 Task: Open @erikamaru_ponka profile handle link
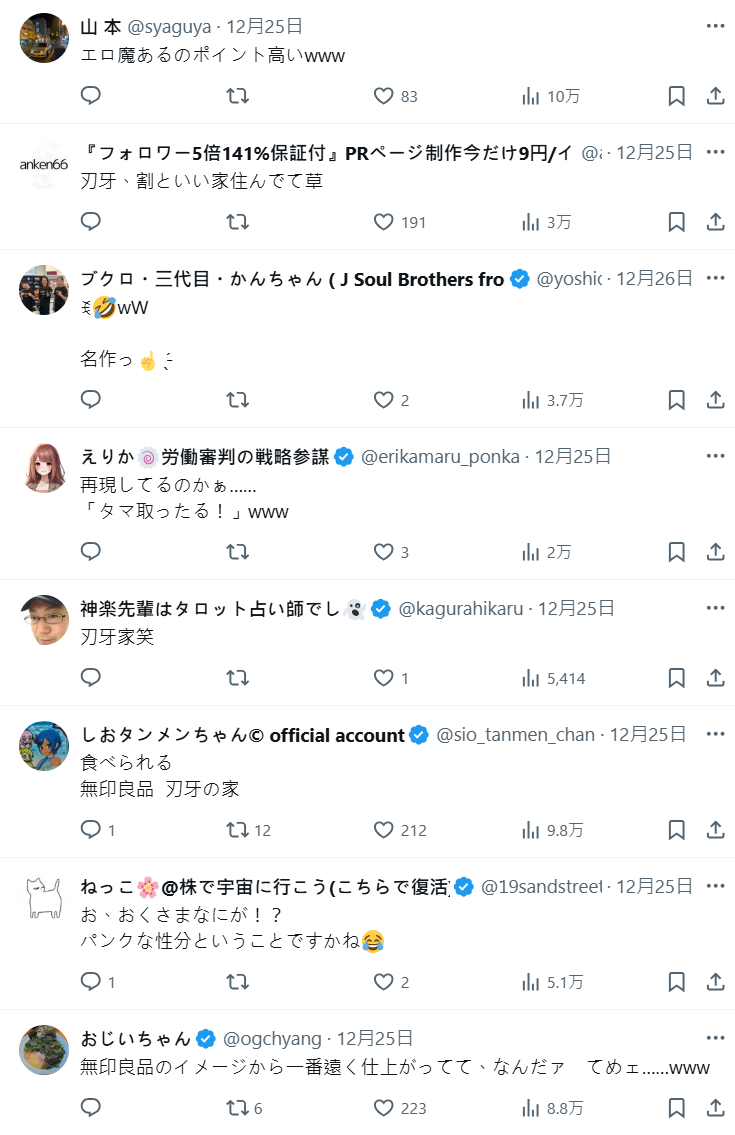coord(440,456)
